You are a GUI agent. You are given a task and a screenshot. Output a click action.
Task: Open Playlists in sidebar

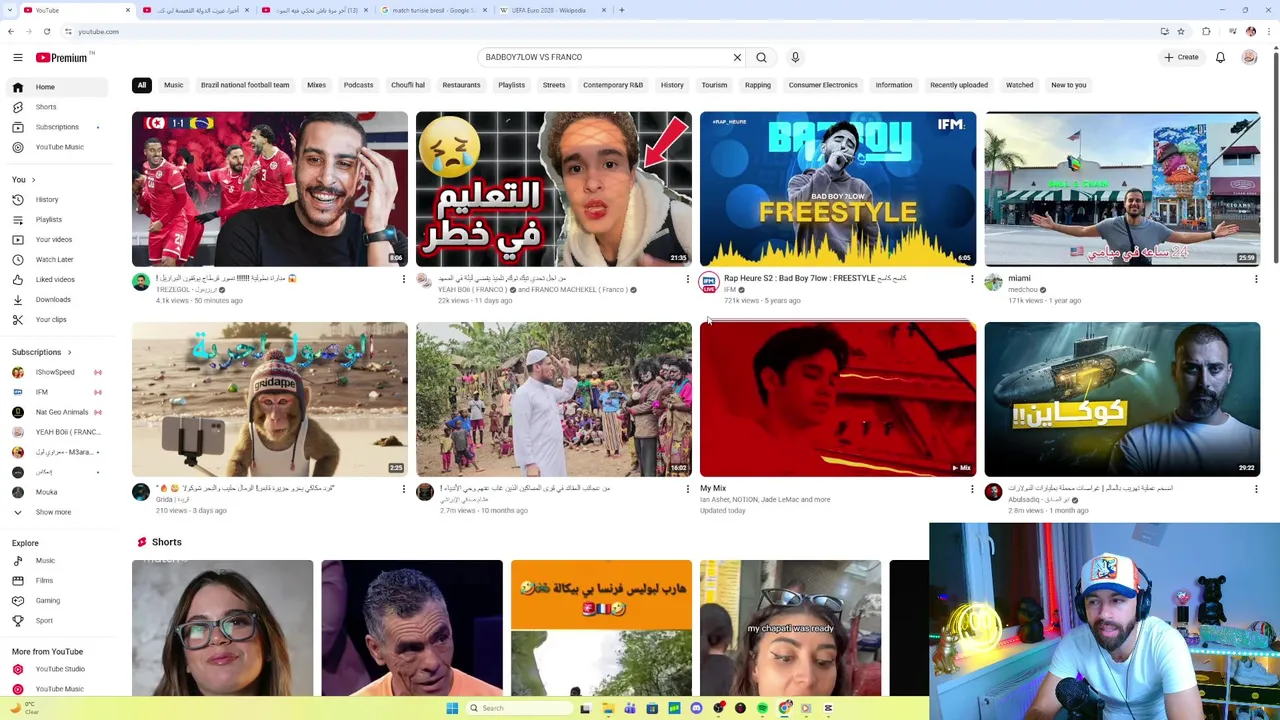pyautogui.click(x=55, y=220)
